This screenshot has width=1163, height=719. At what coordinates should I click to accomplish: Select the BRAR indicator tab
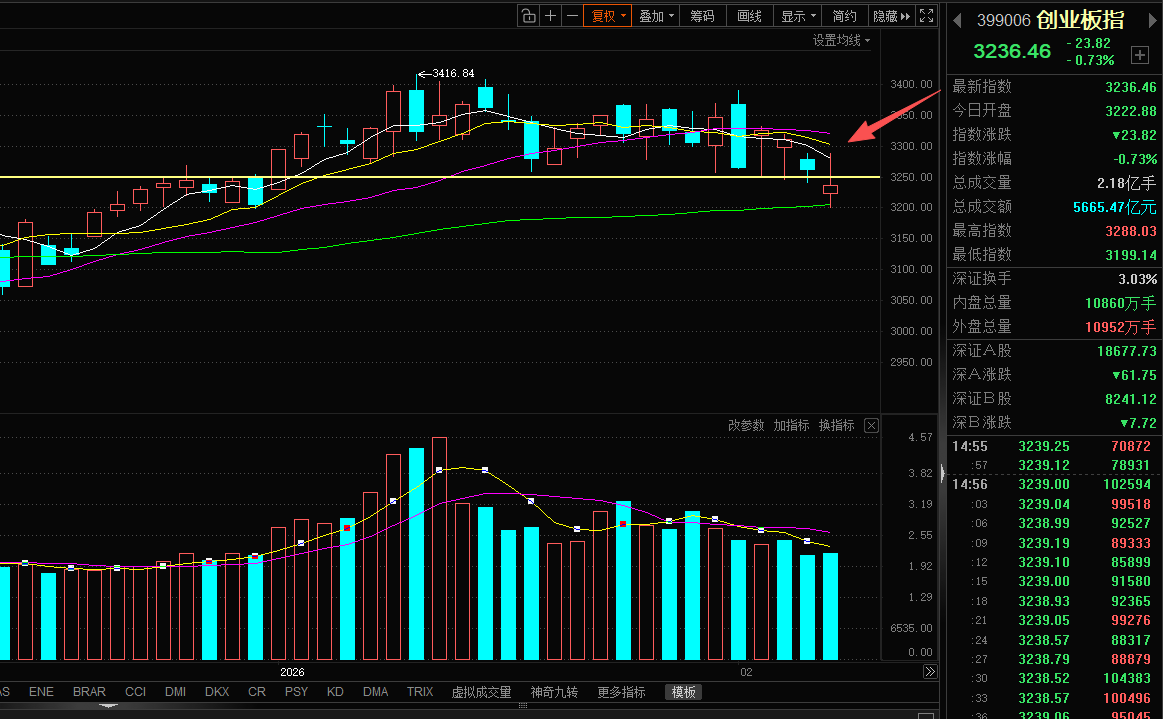(89, 692)
